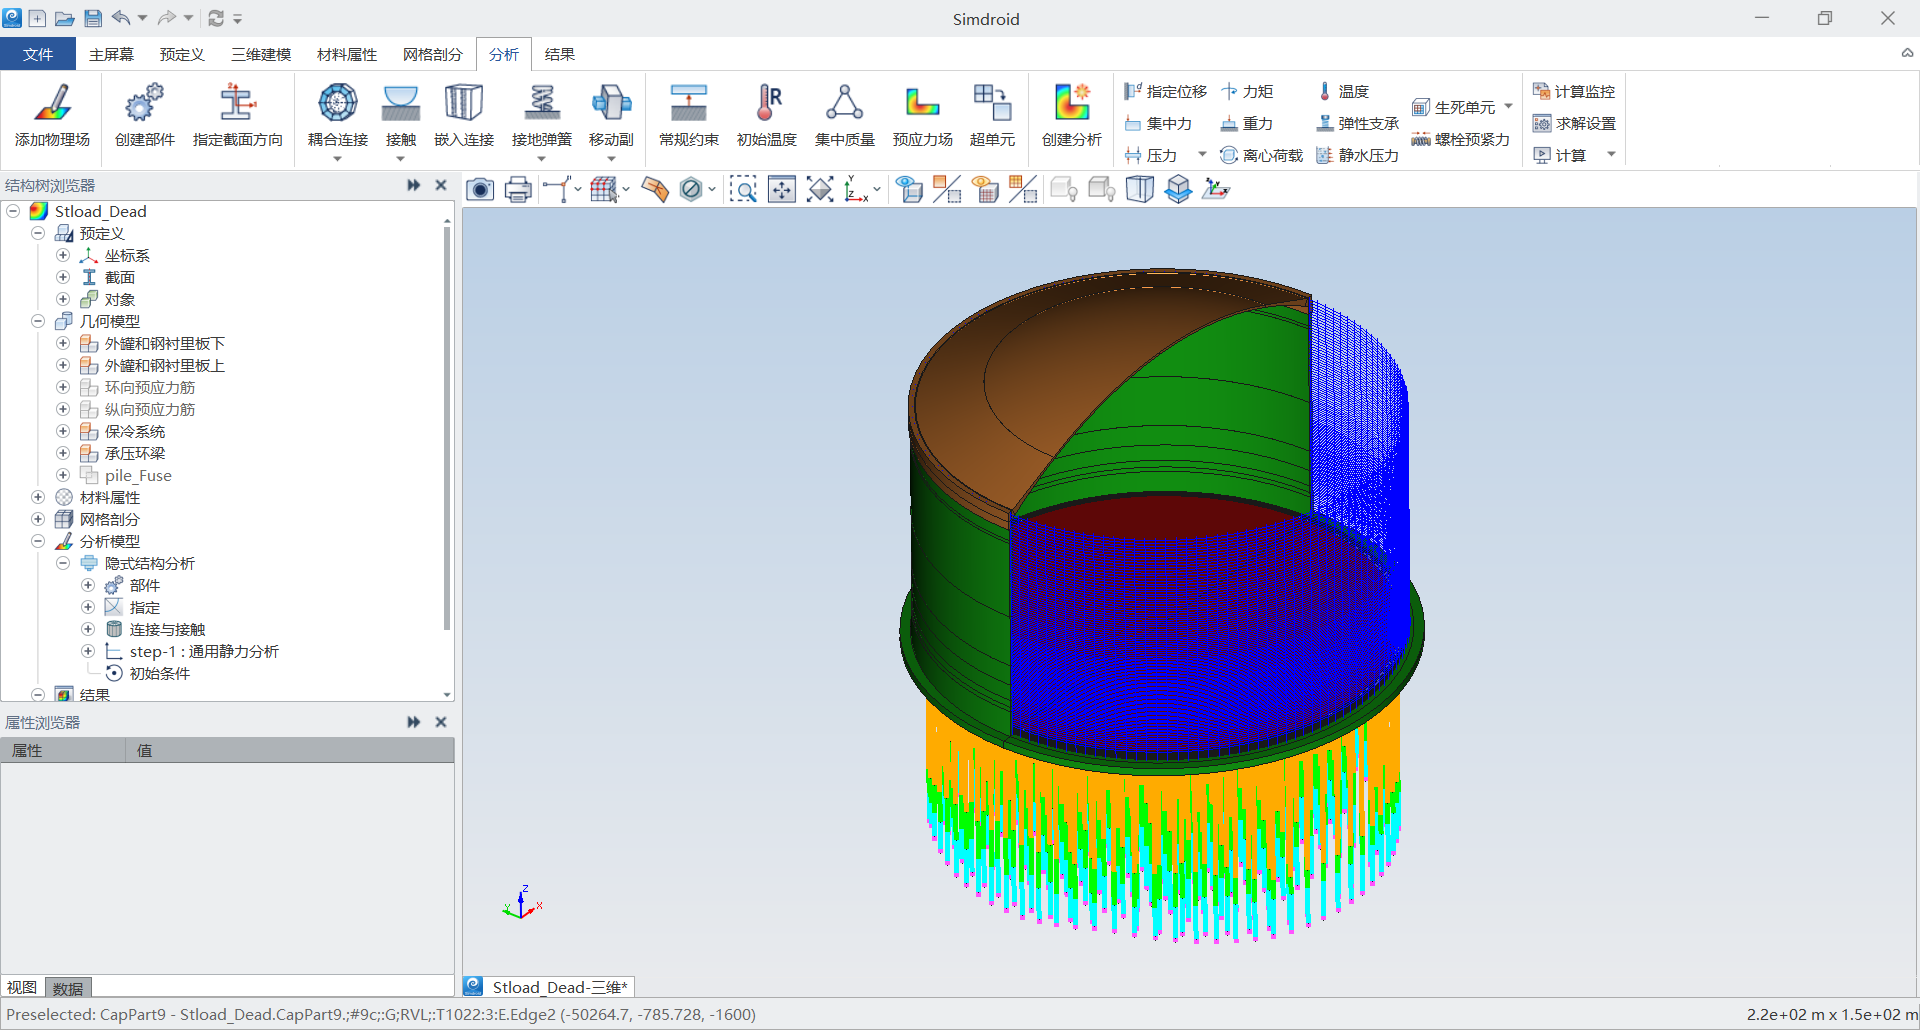
Task: Pin the 结构树浏览器 panel with arrow button
Action: [414, 185]
